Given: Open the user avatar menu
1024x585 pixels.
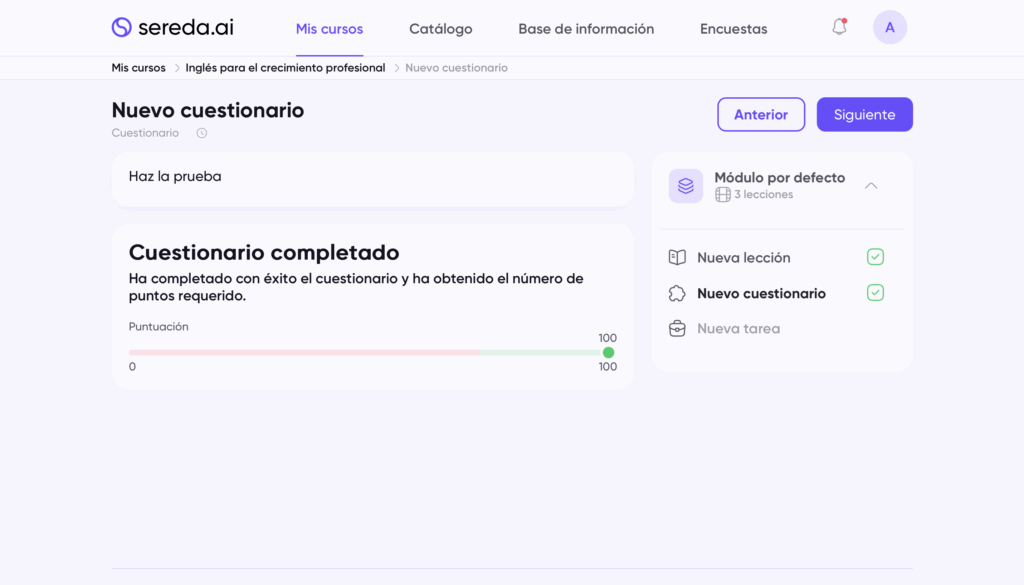Looking at the screenshot, I should (x=889, y=28).
